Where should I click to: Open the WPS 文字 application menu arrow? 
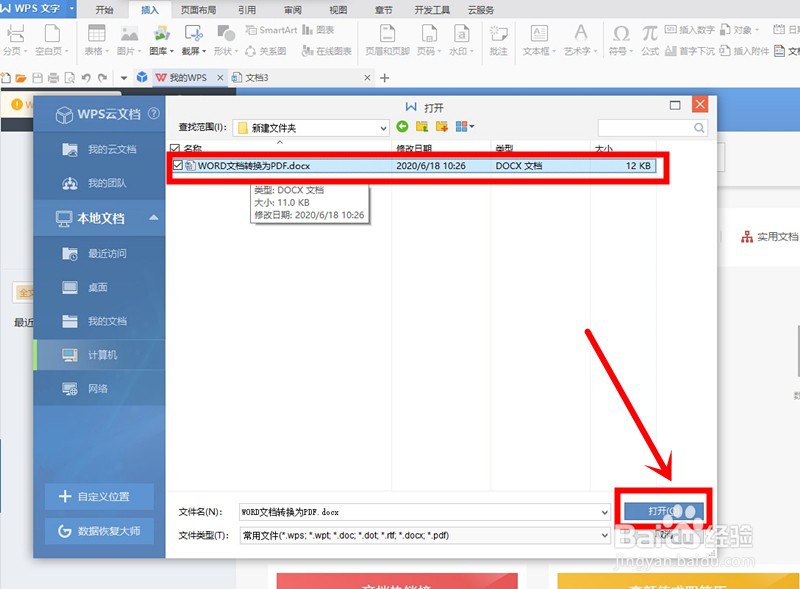click(x=71, y=8)
